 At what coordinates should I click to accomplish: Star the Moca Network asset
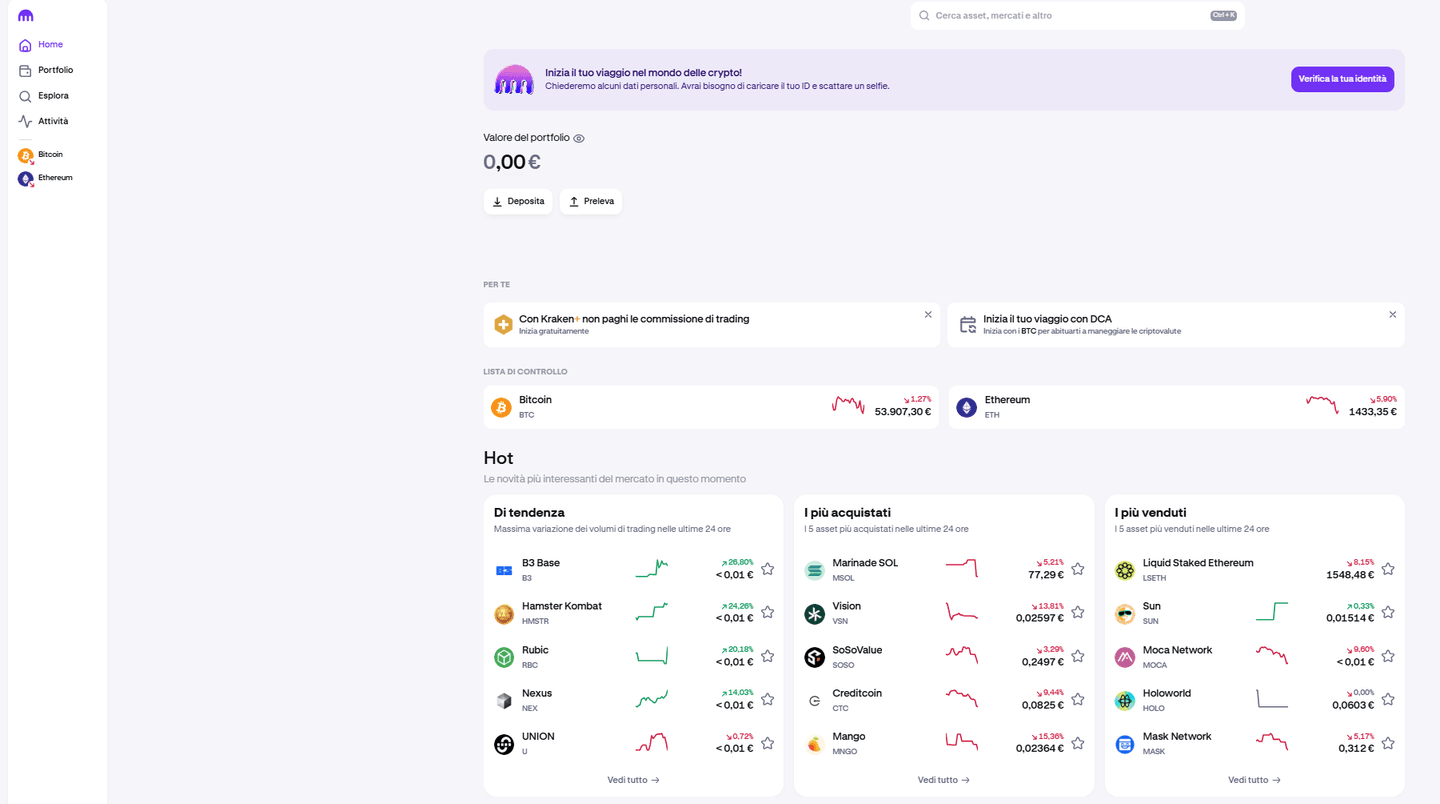coord(1388,656)
